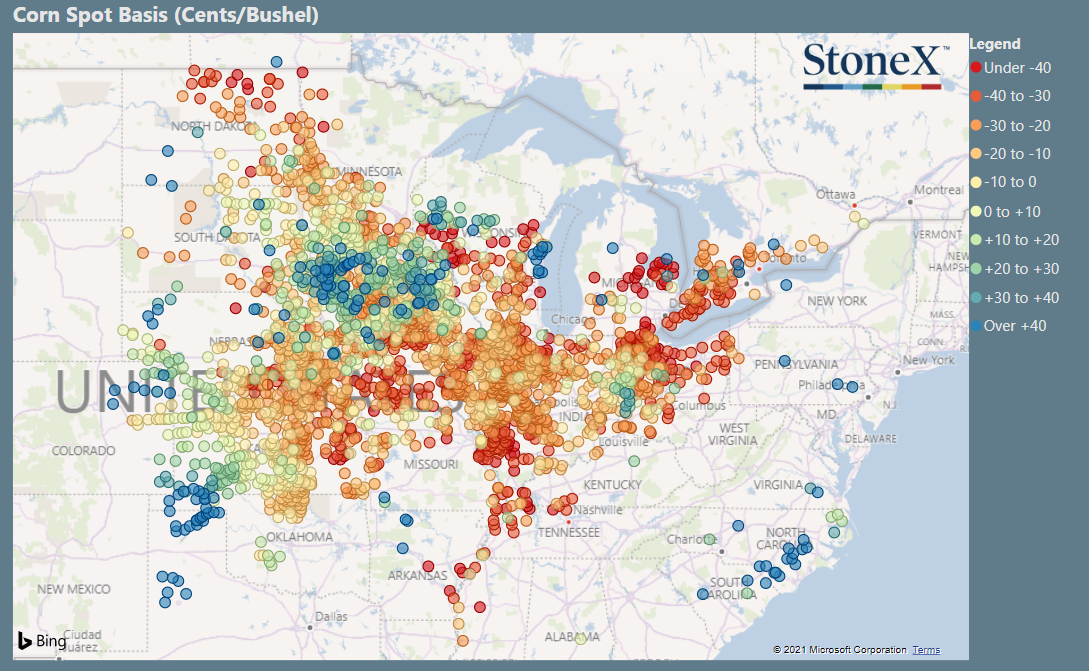The width and height of the screenshot is (1089, 671).
Task: Click the Microsoft Corporation copyright text
Action: (840, 649)
